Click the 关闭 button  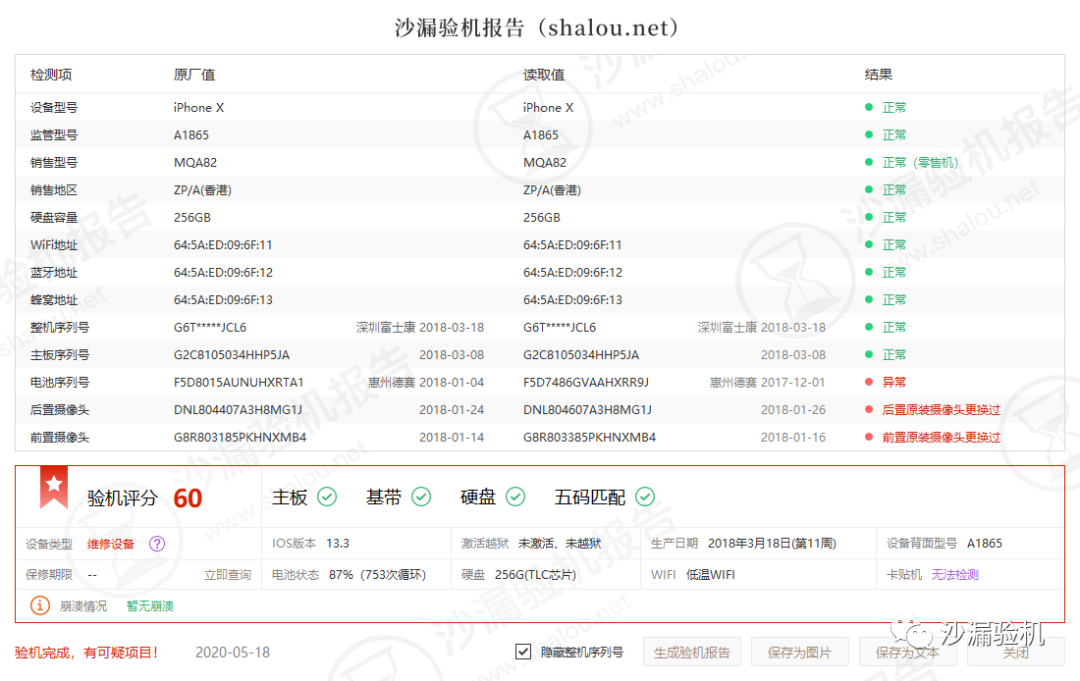click(1015, 652)
